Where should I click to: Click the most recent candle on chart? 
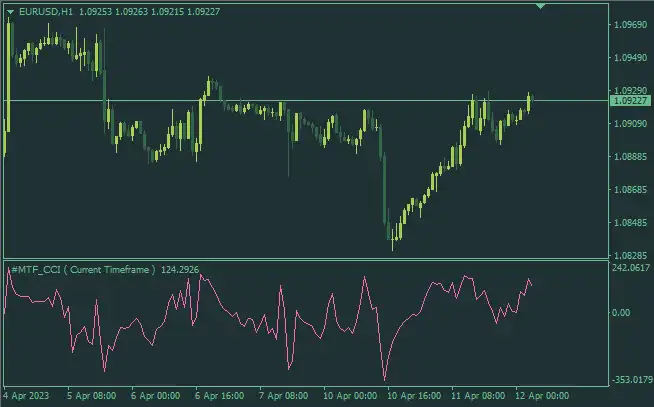[530, 101]
